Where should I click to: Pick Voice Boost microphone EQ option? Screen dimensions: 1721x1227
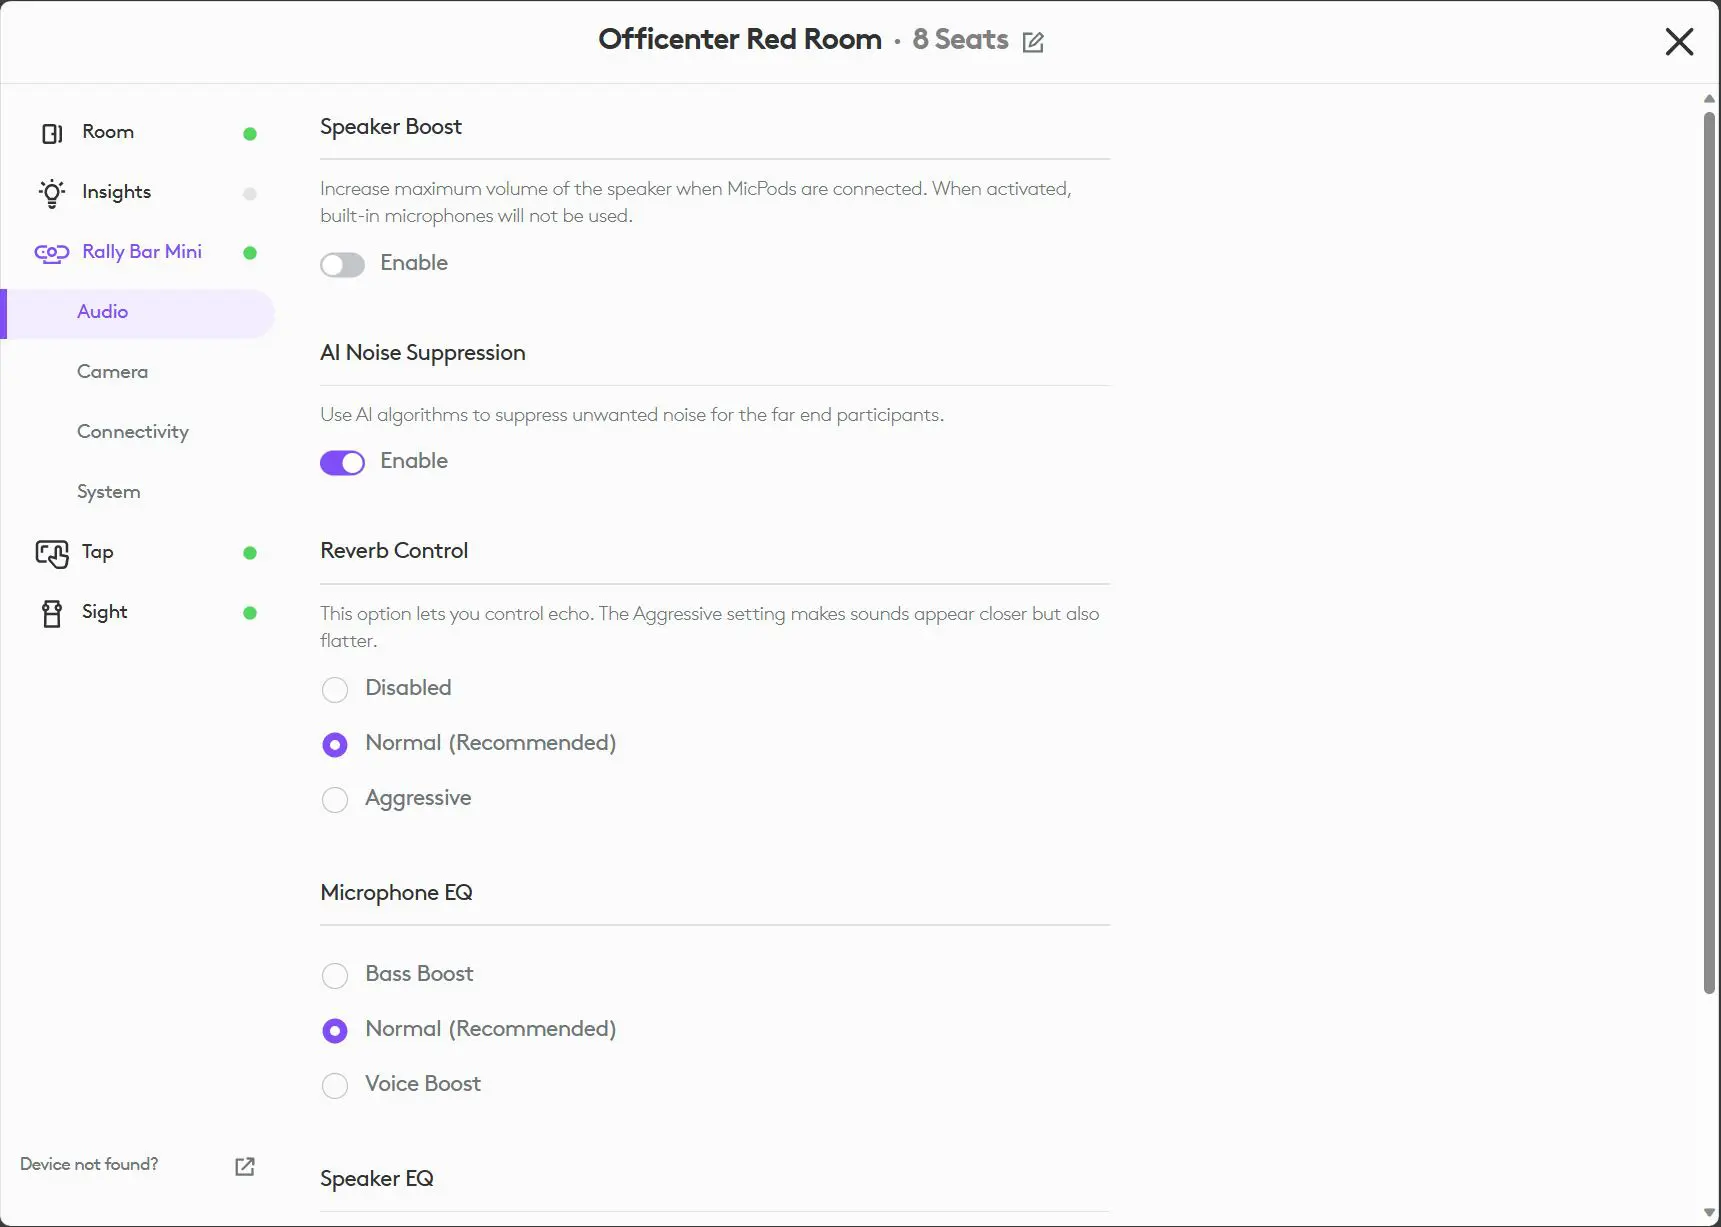[335, 1086]
